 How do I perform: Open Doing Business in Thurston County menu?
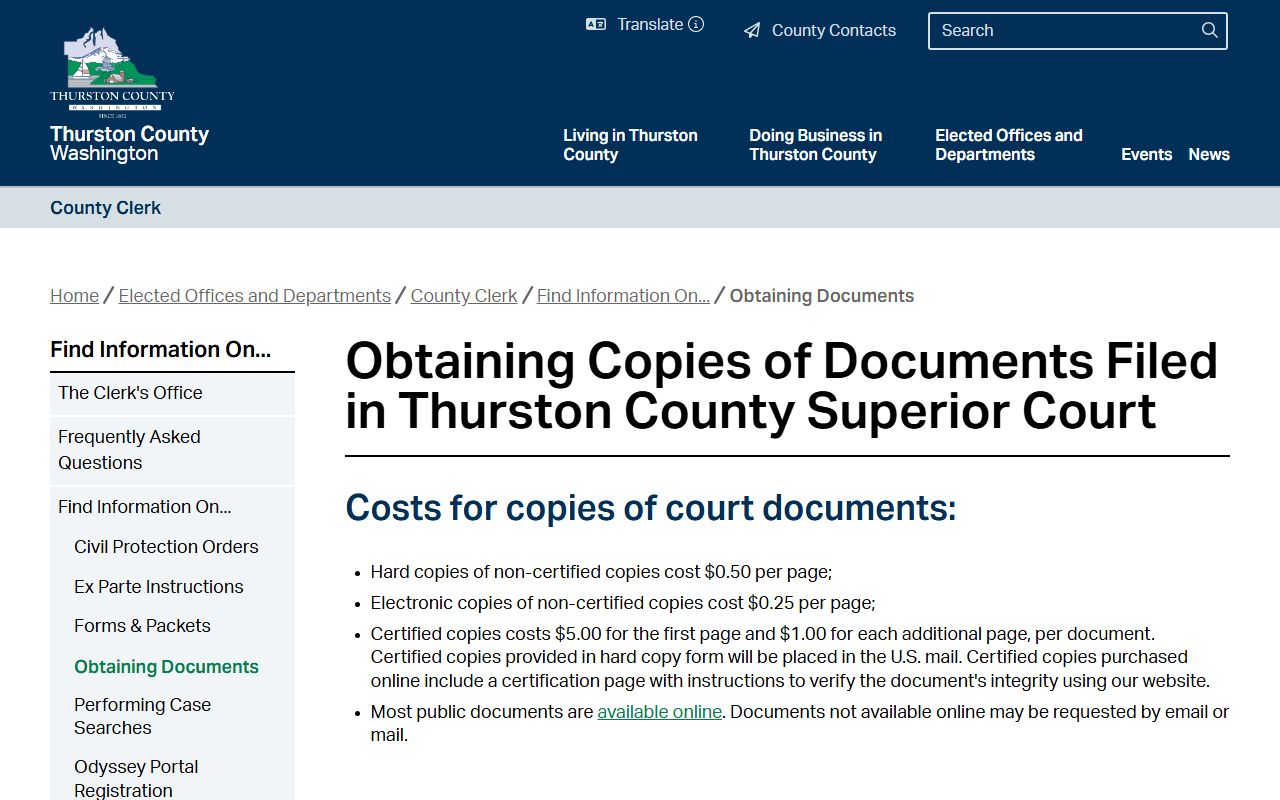tap(815, 145)
